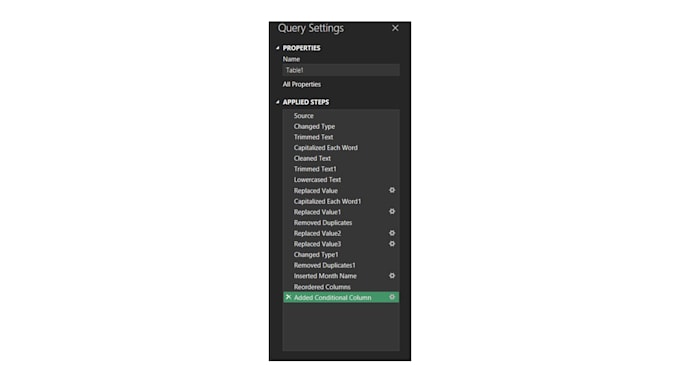The width and height of the screenshot is (680, 383).
Task: Select the Lowercased Text step
Action: 341,180
